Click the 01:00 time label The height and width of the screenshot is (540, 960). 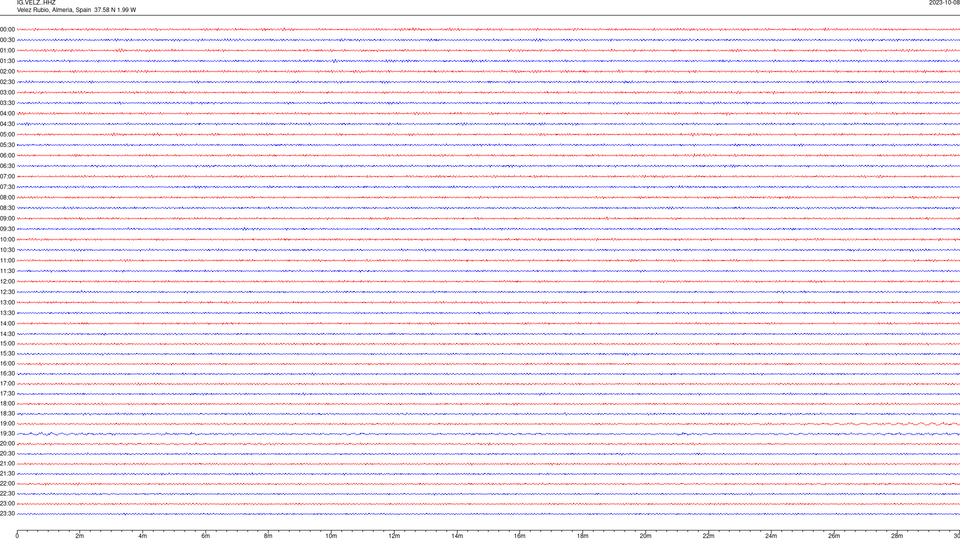click(7, 50)
